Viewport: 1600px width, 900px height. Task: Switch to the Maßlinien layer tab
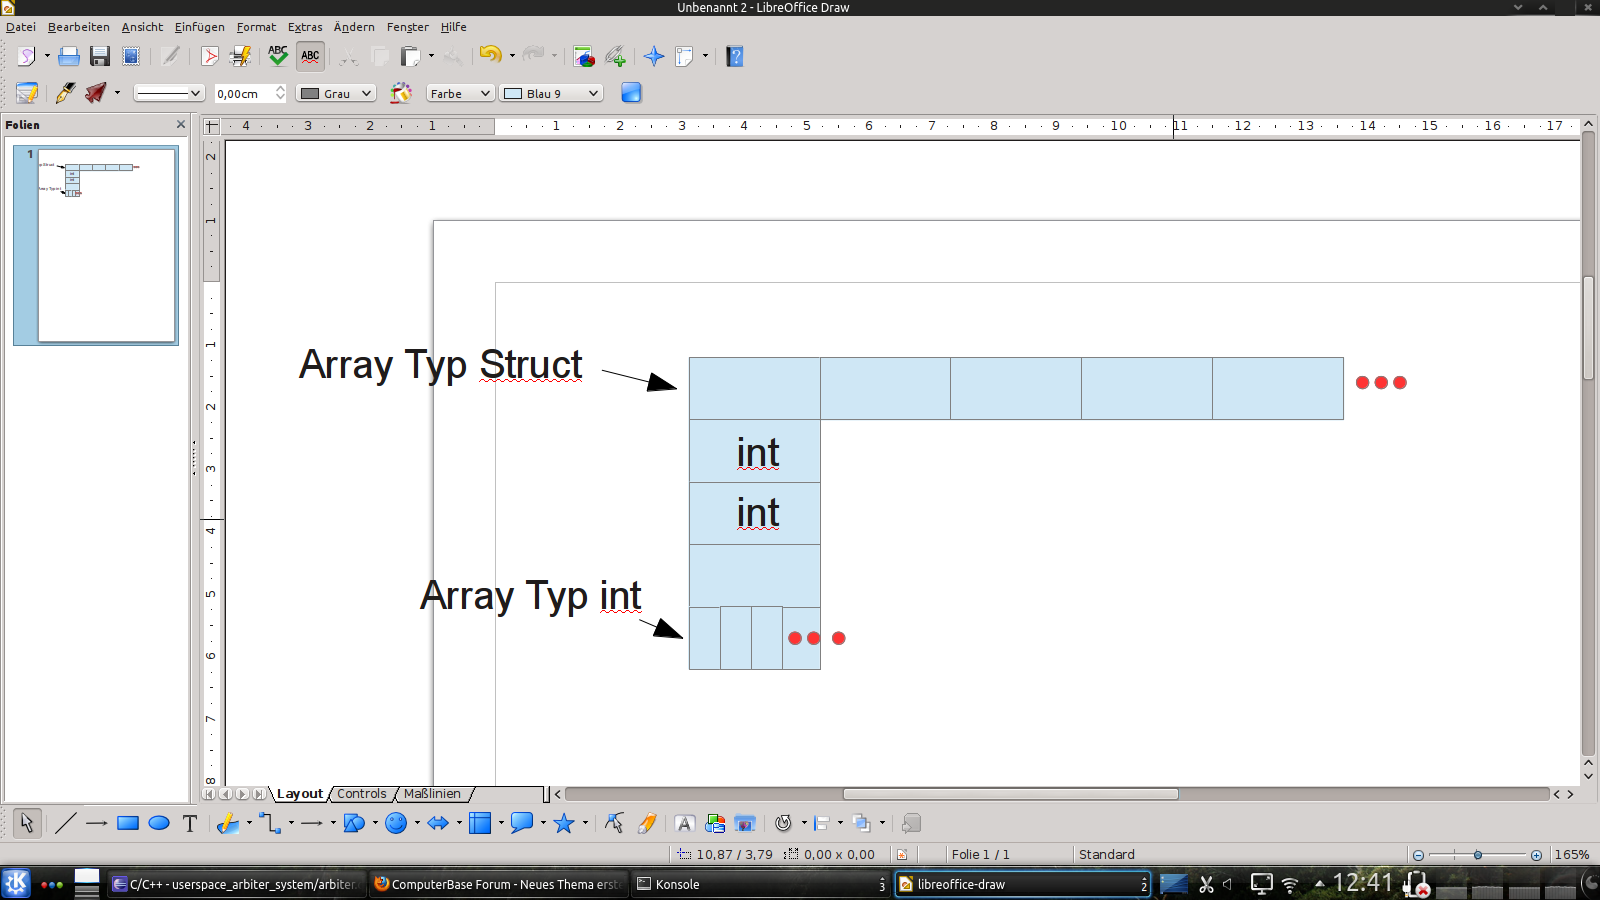tap(432, 794)
